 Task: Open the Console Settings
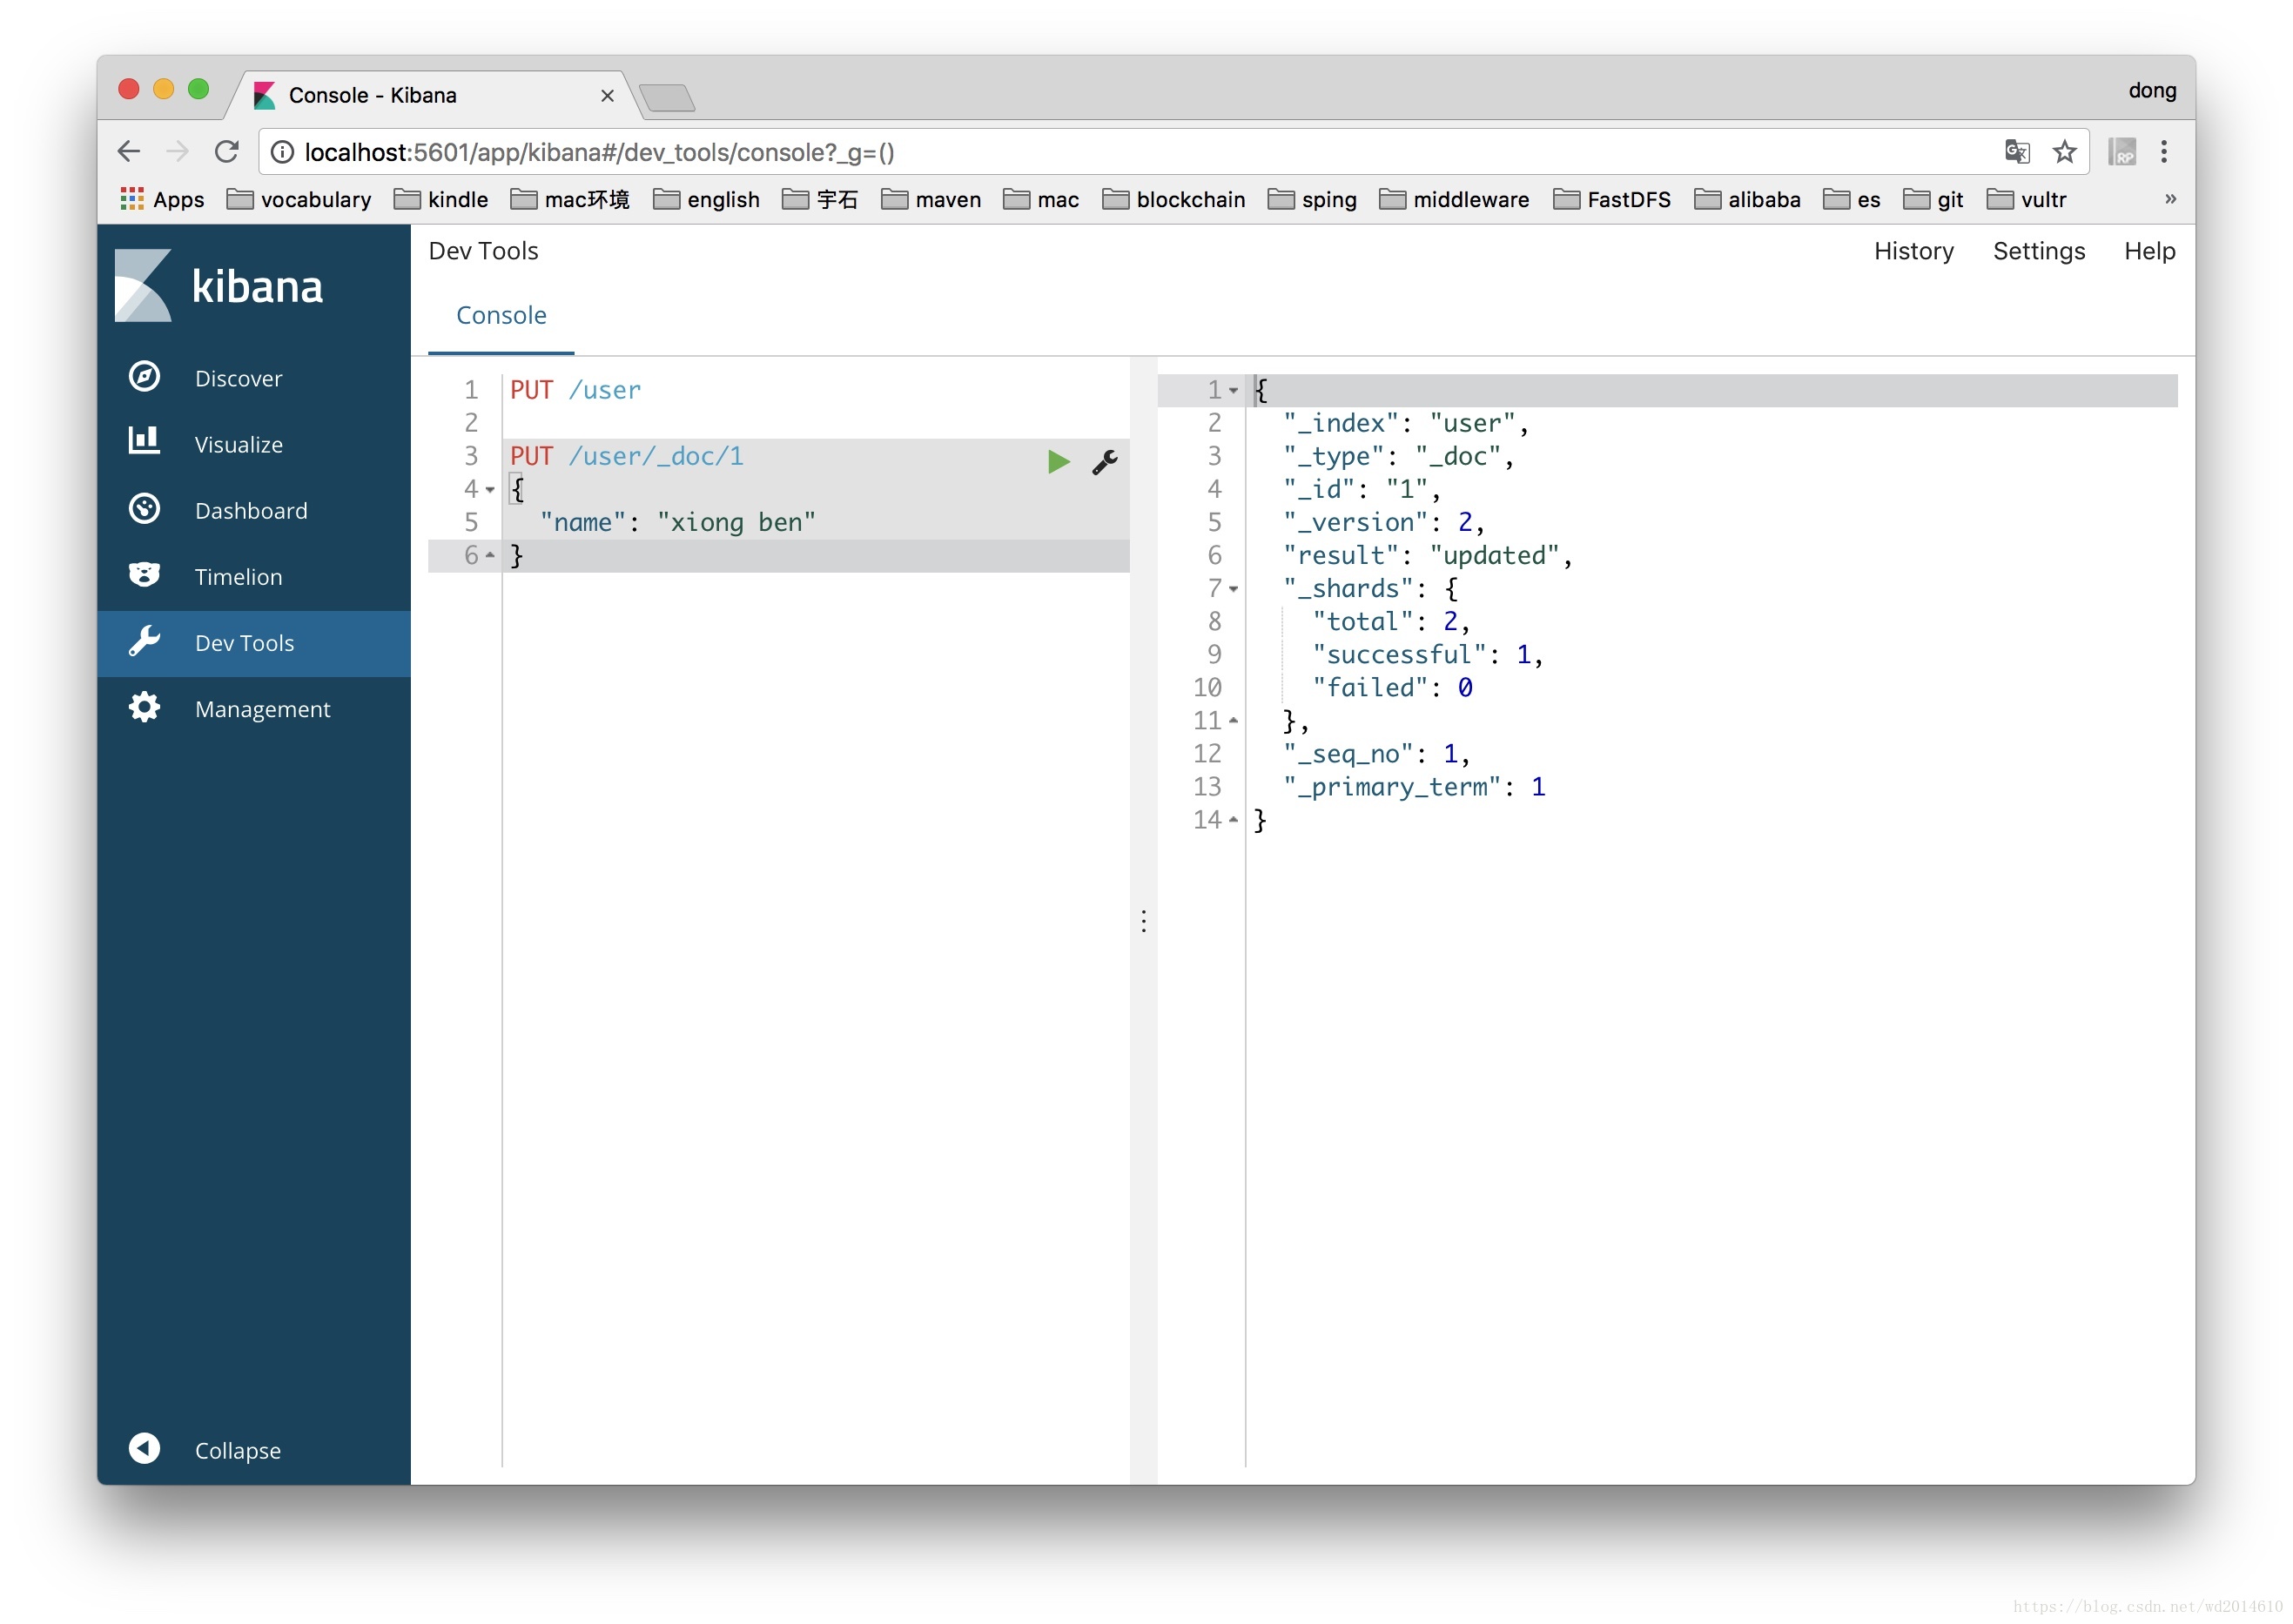(x=2038, y=250)
